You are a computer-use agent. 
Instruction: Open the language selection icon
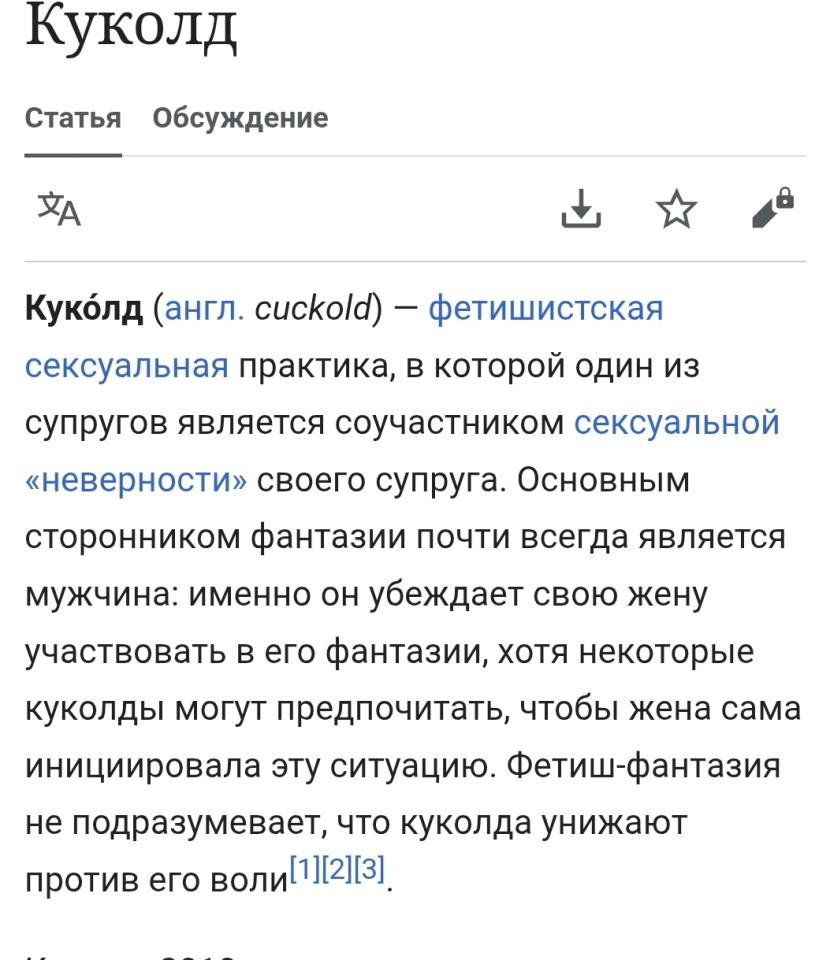pos(59,208)
